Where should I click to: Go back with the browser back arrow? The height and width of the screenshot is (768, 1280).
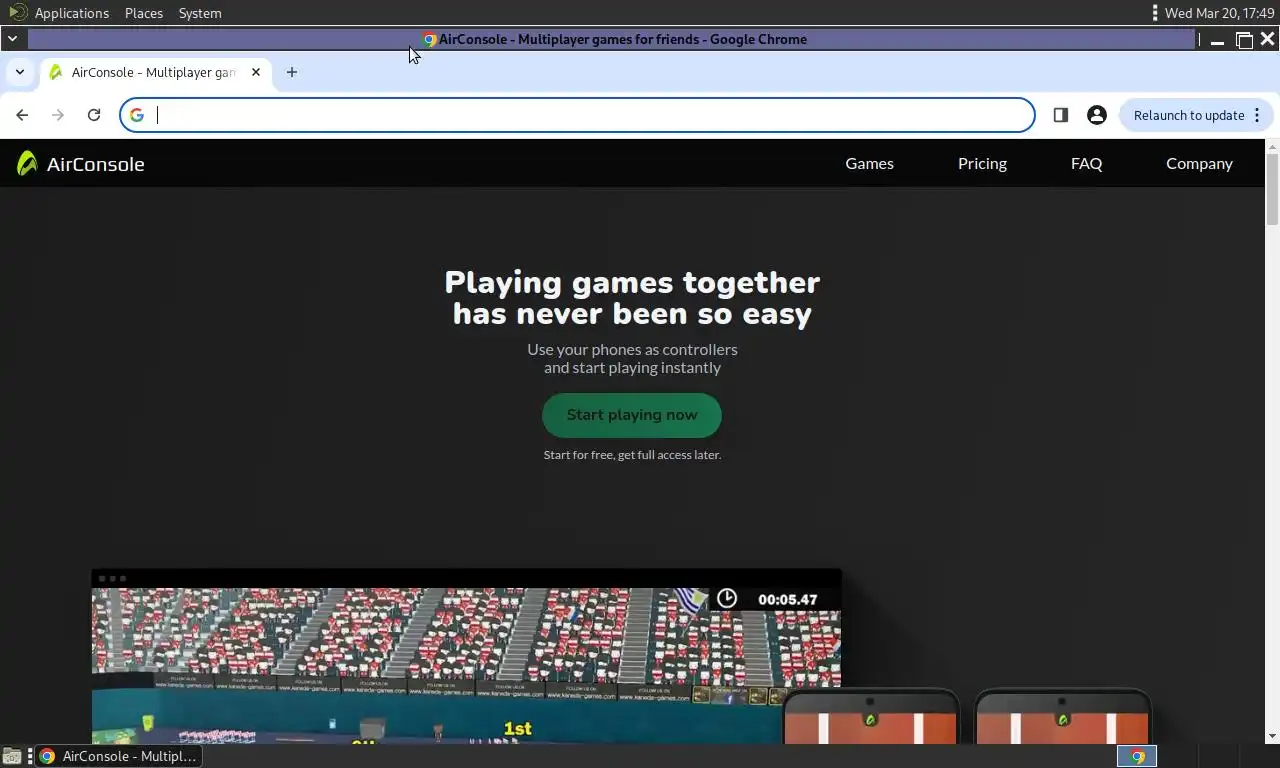coord(22,115)
